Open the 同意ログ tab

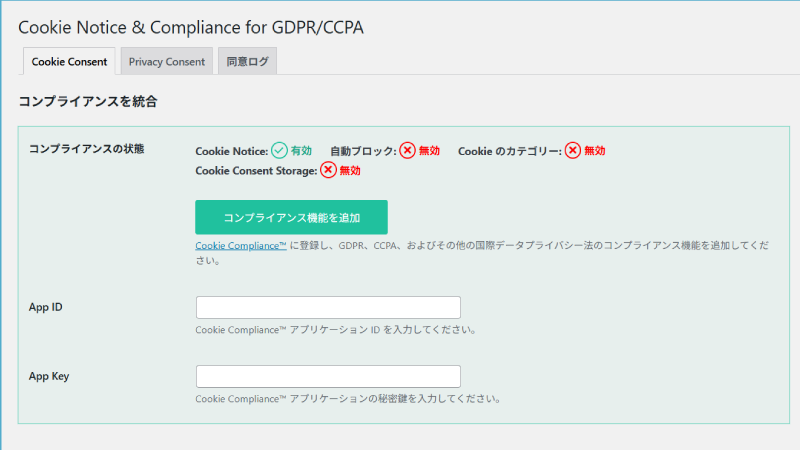(x=247, y=62)
